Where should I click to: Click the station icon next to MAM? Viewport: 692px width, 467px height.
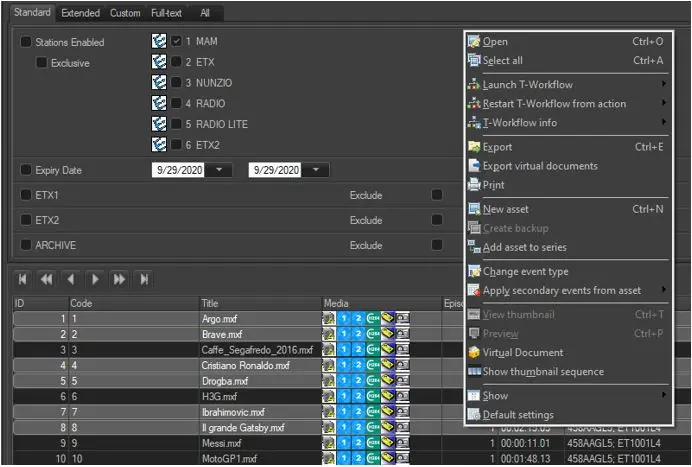coord(158,42)
